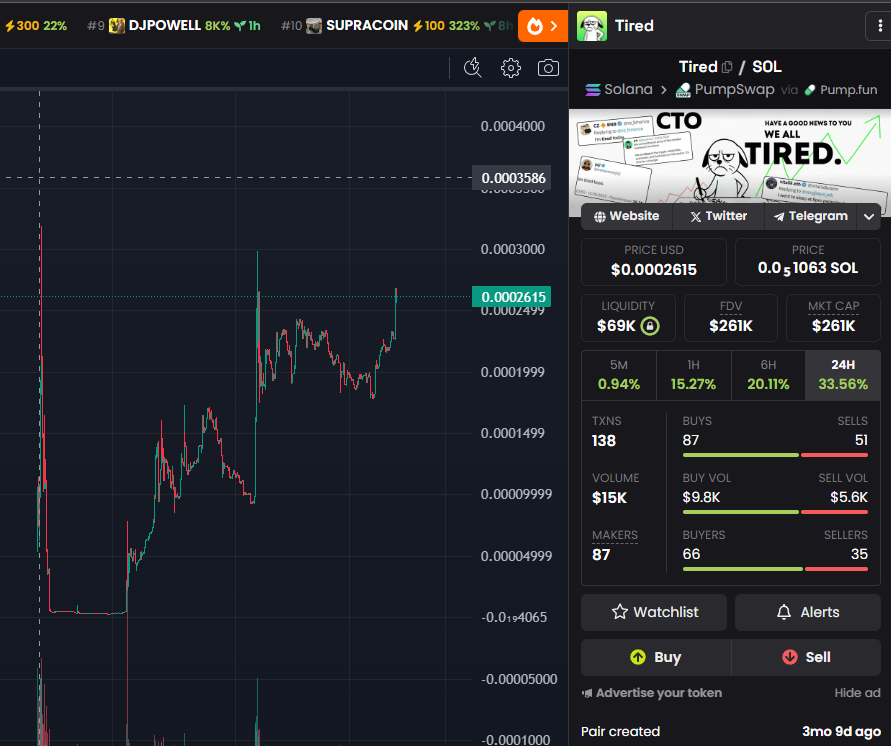This screenshot has height=746, width=891.
Task: Copy Tired token address icon
Action: point(727,67)
